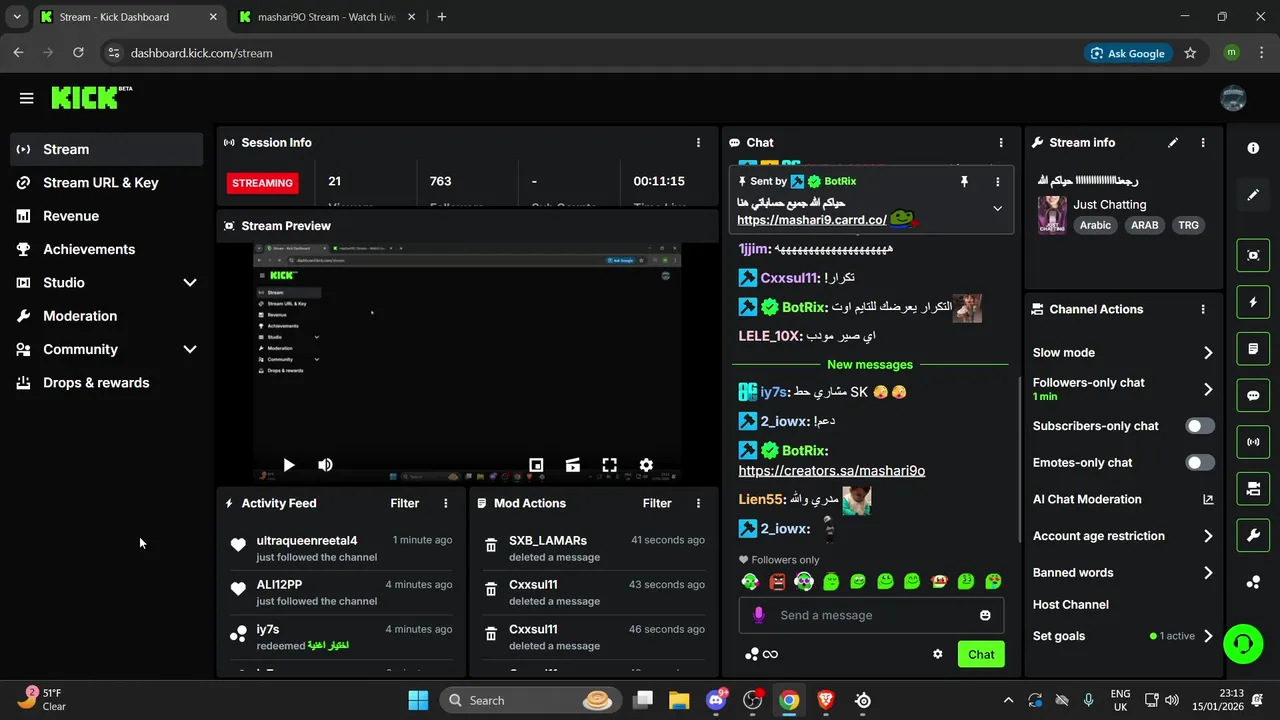Open Banned words settings arrow
This screenshot has width=1280, height=720.
coord(1208,573)
